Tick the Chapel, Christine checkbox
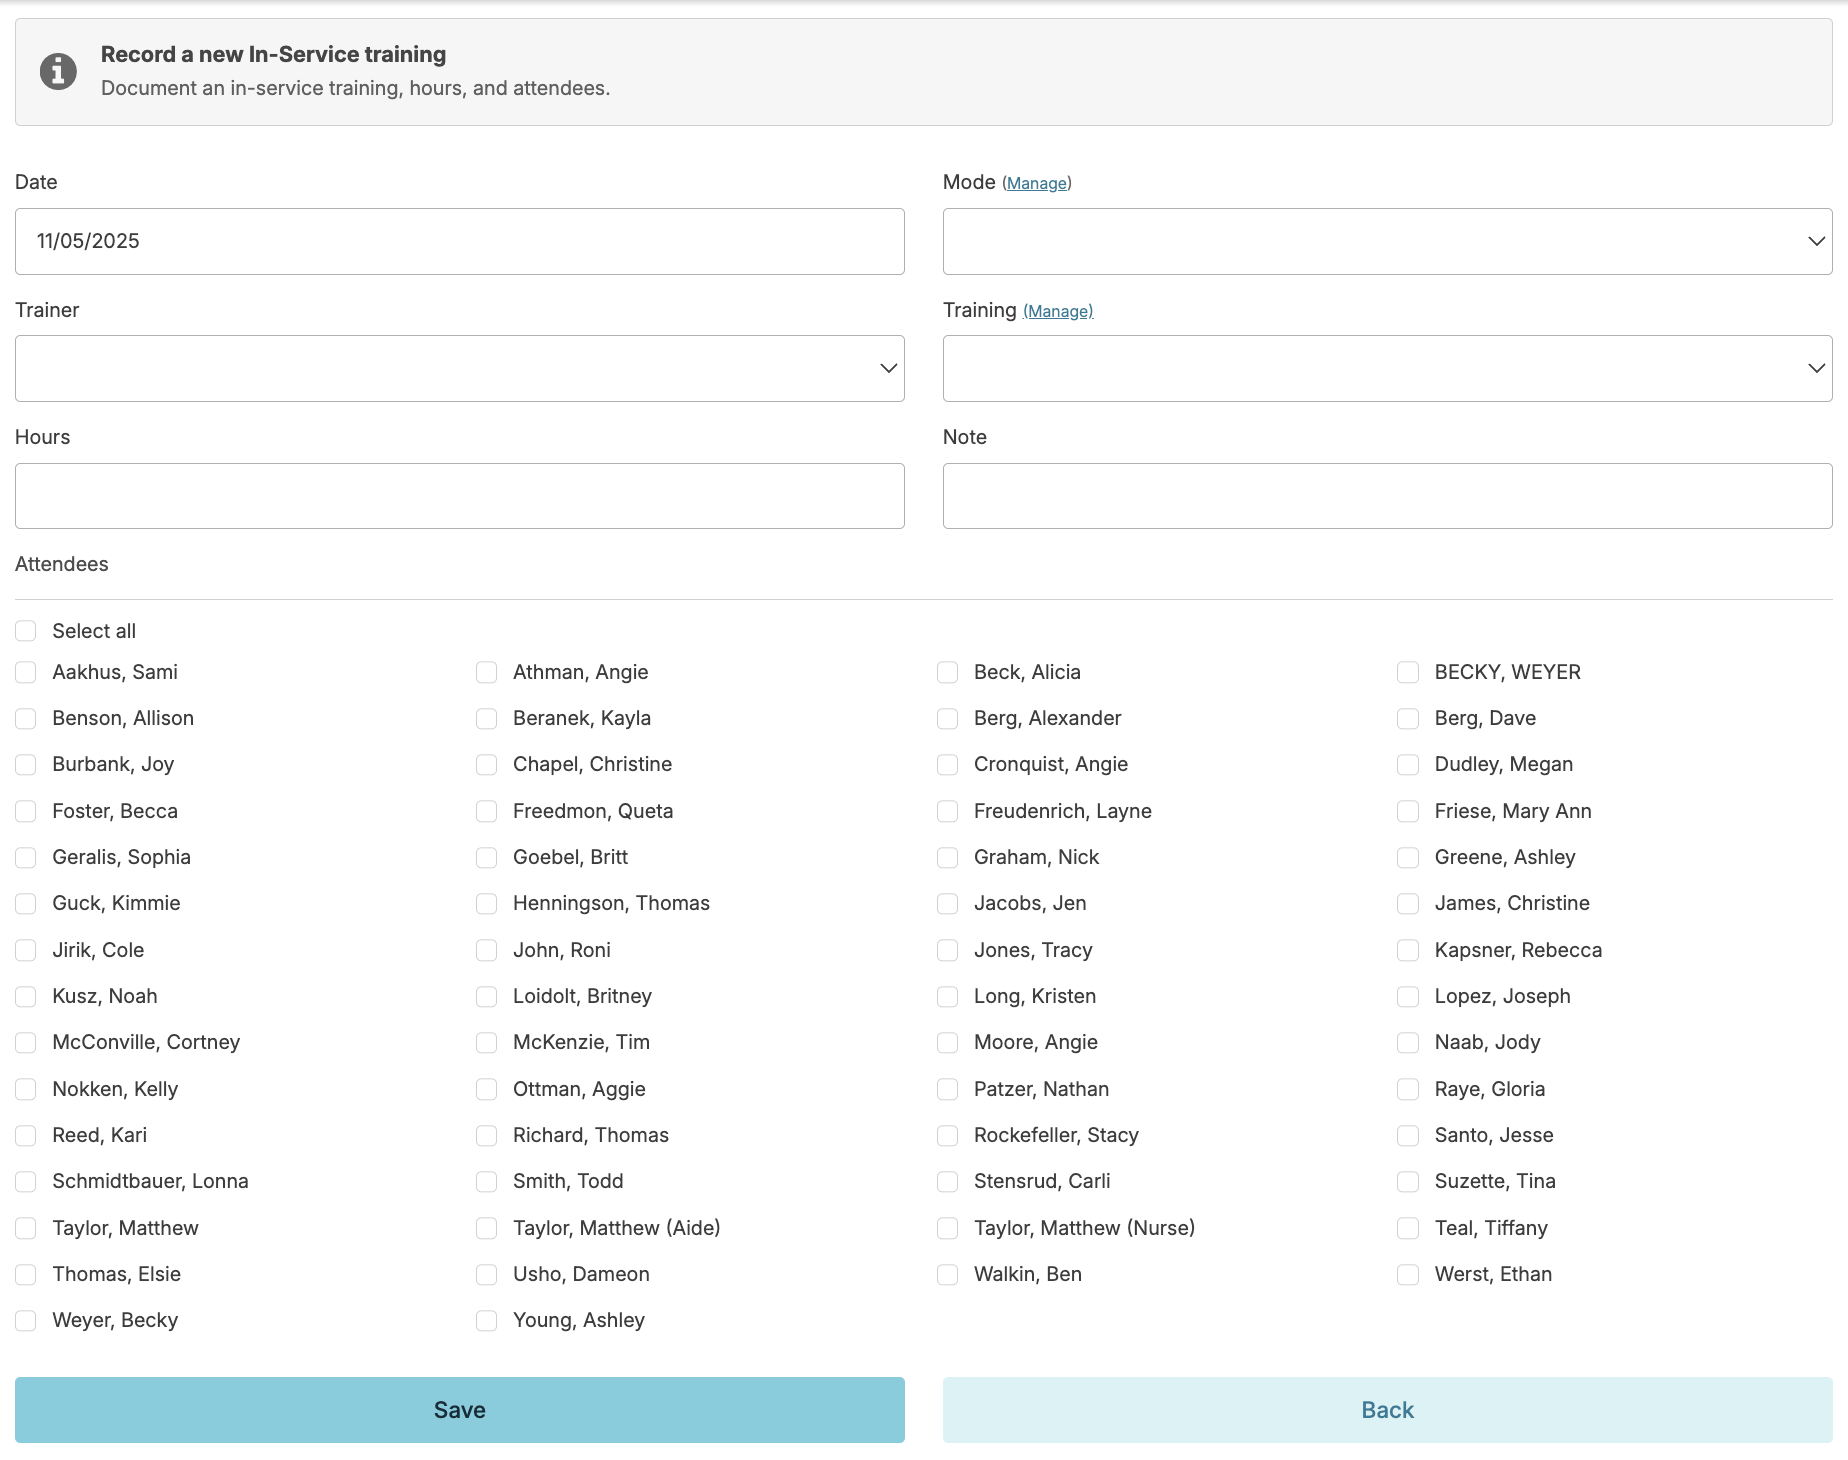 point(487,764)
